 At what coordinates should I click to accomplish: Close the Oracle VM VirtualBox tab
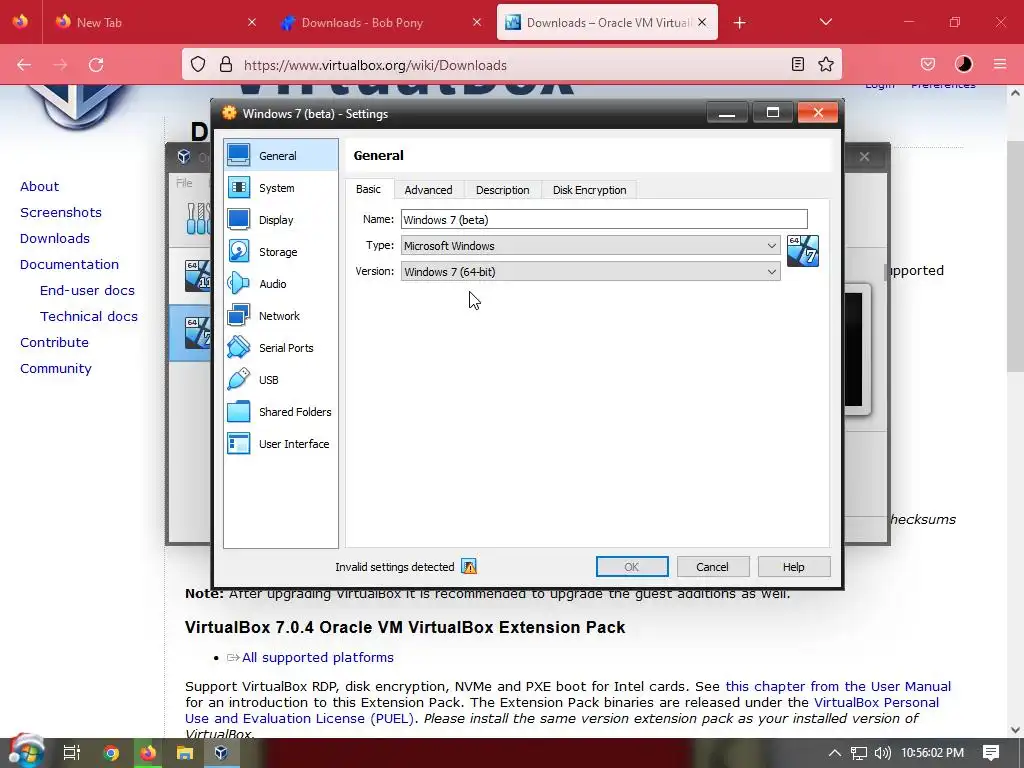point(702,22)
